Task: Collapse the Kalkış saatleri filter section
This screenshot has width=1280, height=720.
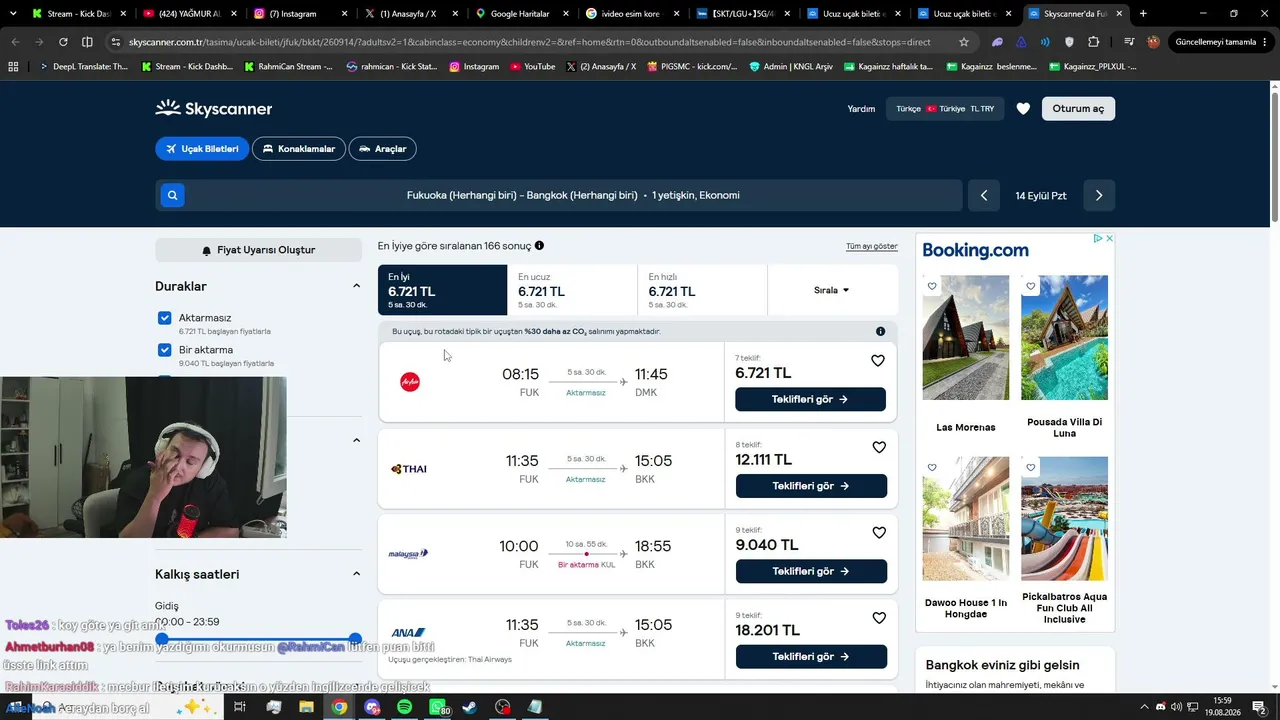Action: (x=356, y=574)
